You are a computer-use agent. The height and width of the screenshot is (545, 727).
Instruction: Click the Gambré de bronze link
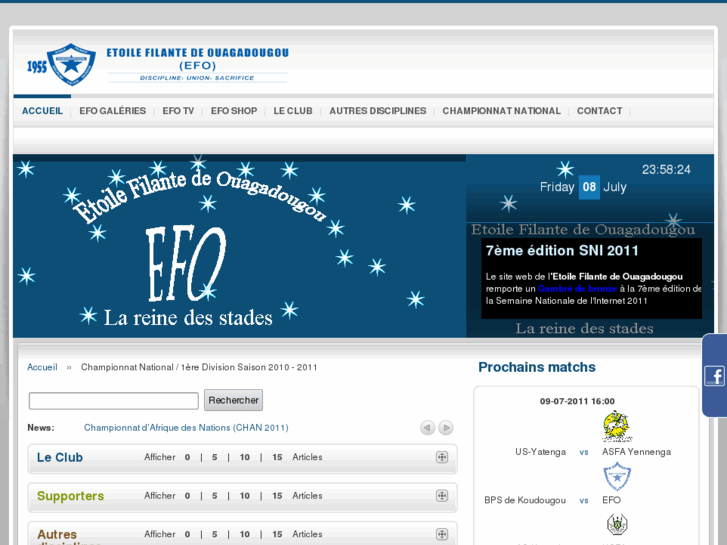577,289
